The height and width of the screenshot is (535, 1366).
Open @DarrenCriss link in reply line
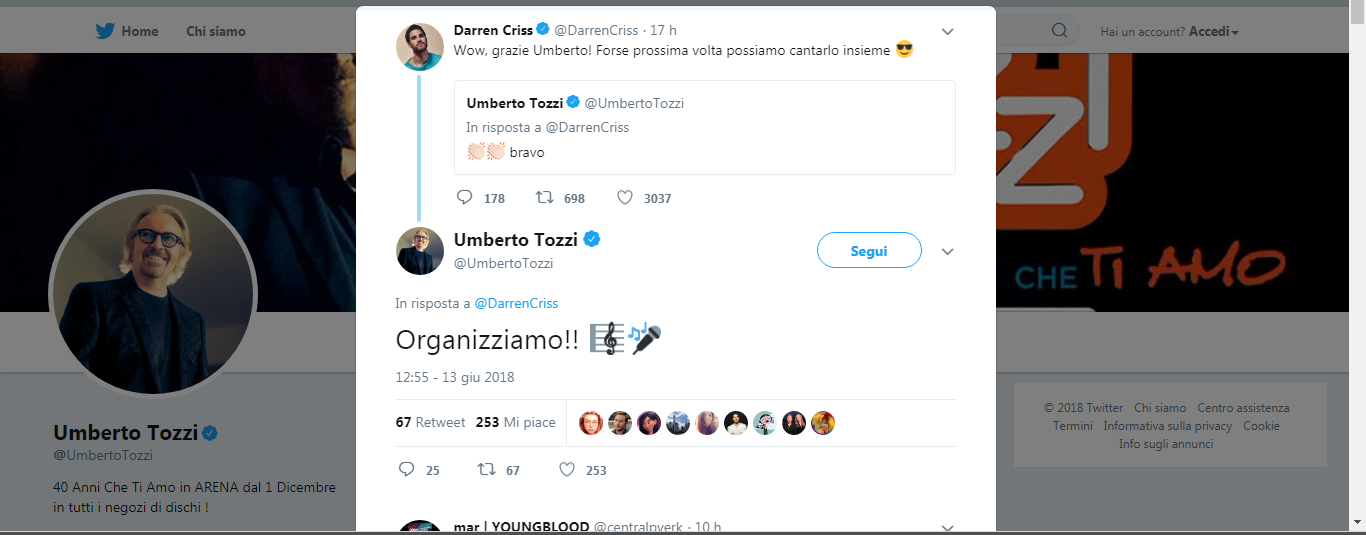[x=516, y=303]
